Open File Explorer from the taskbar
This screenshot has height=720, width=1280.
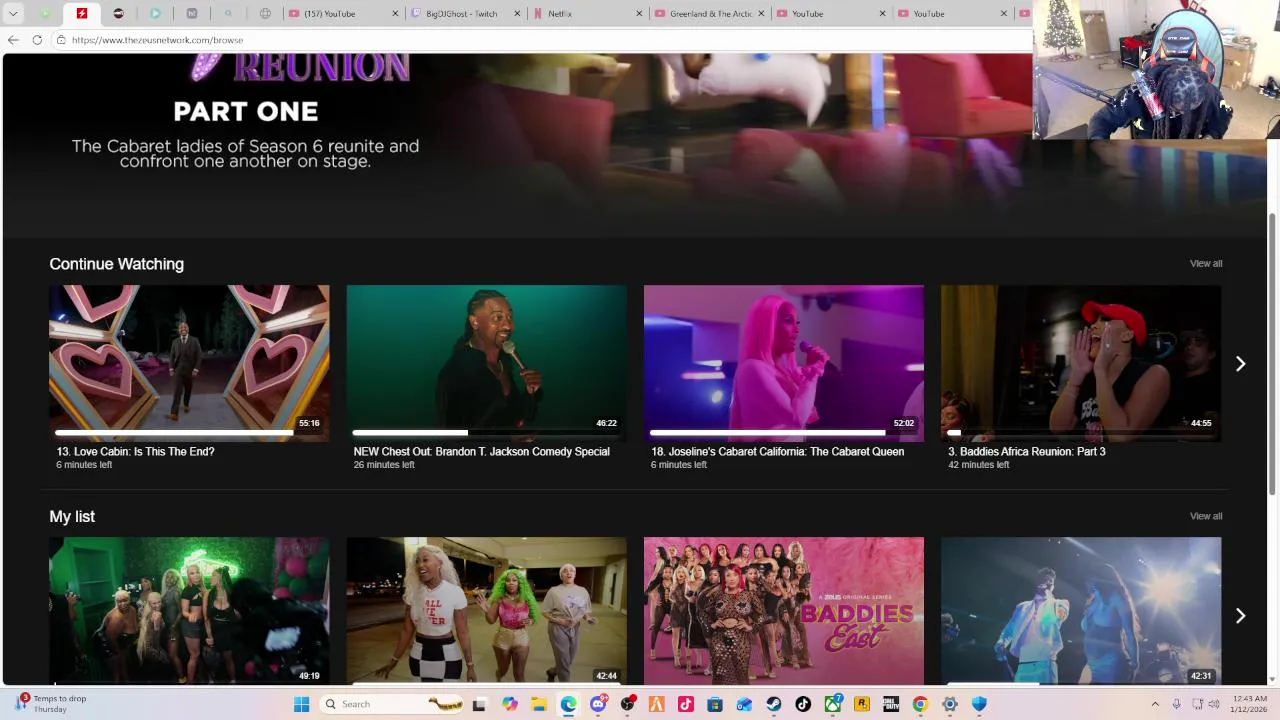pos(539,704)
